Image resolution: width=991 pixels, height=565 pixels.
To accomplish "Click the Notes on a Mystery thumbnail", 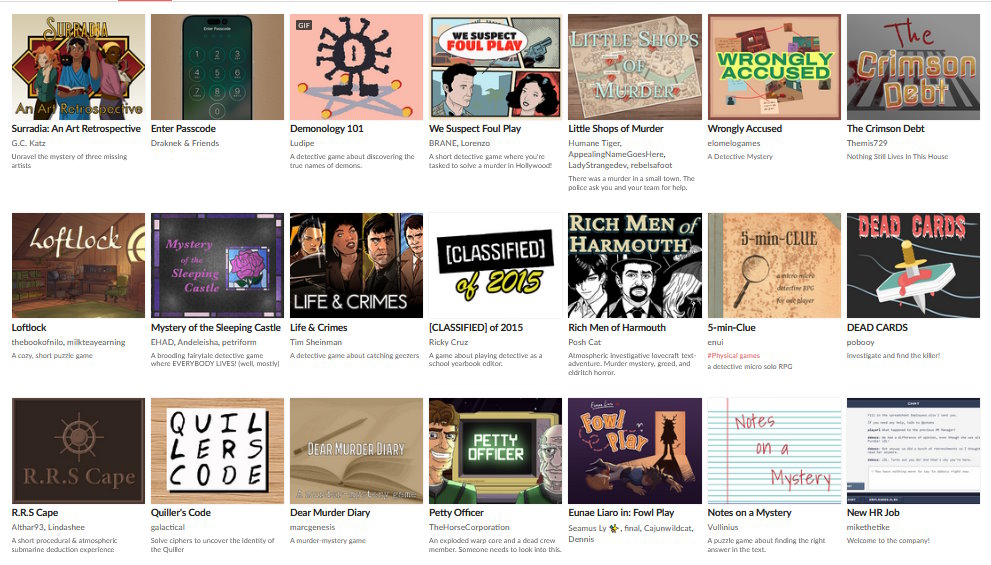I will pos(774,451).
